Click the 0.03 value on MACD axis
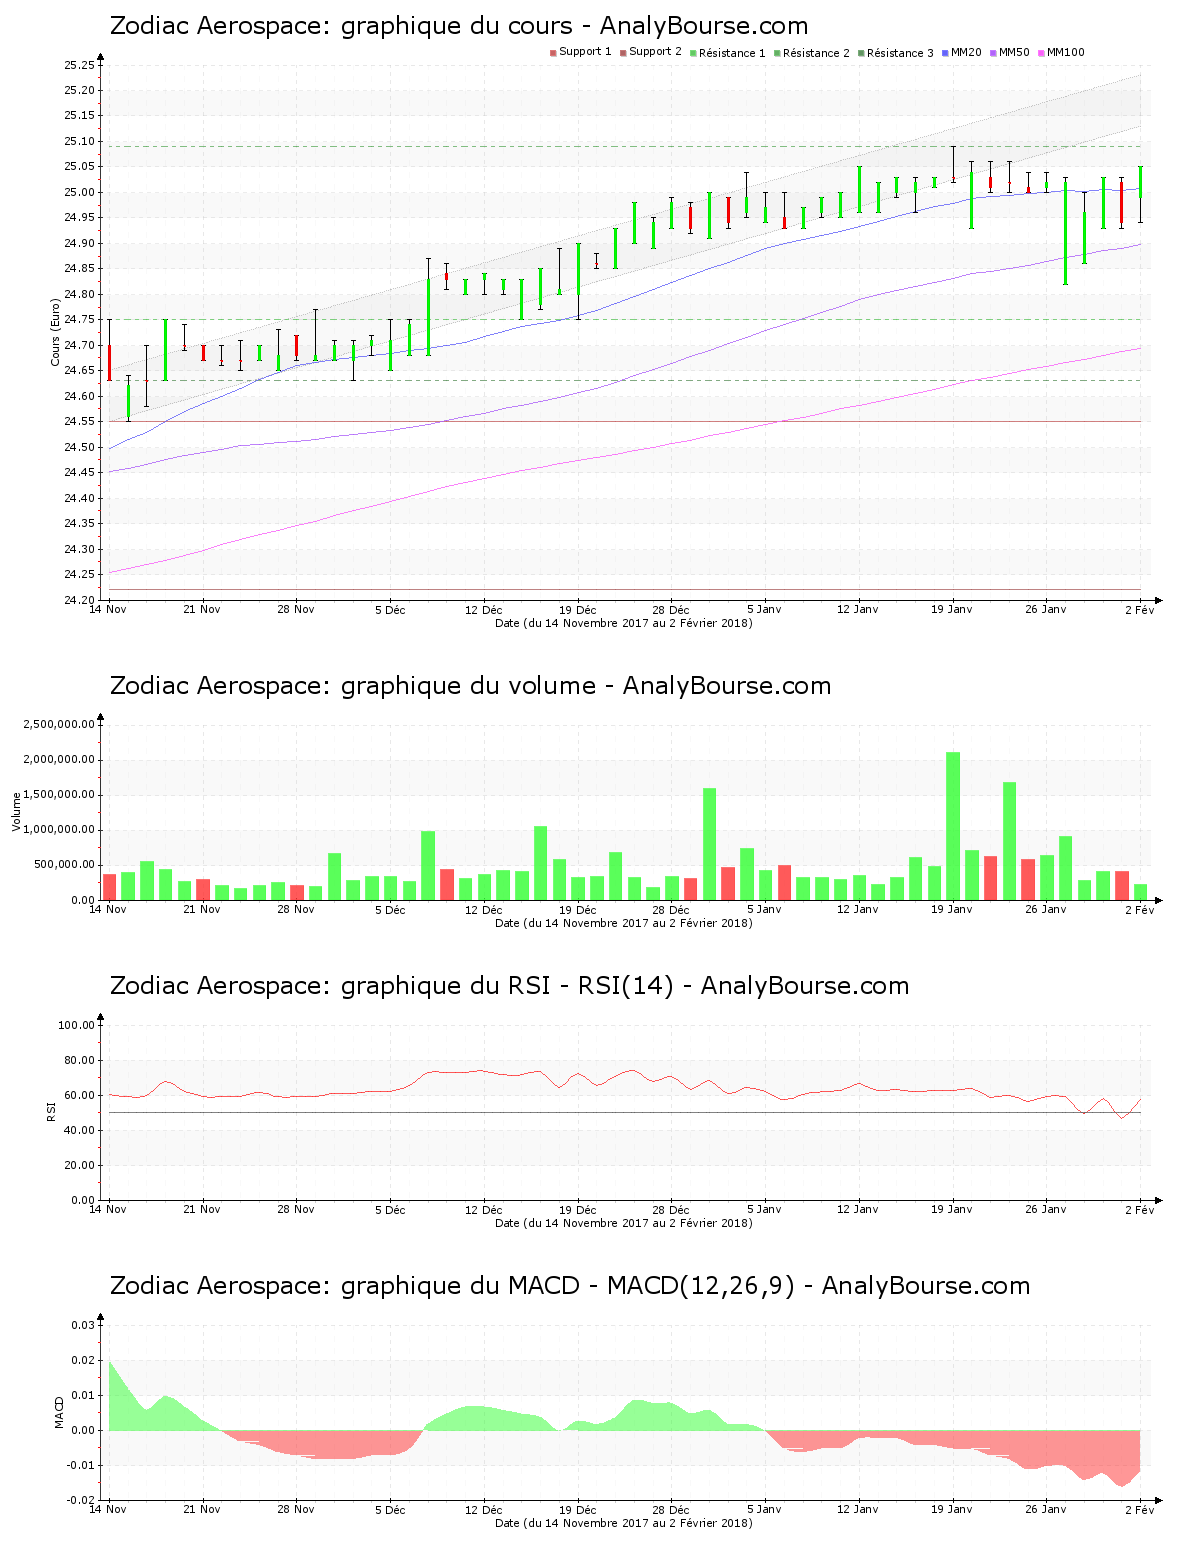1200x1550 pixels. 83,1325
